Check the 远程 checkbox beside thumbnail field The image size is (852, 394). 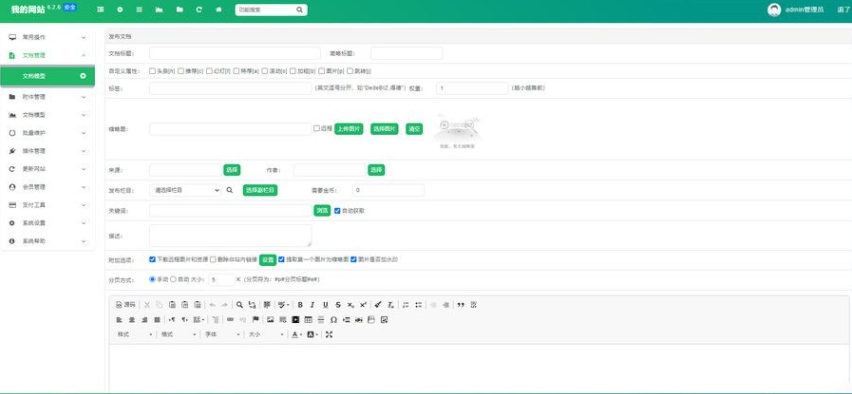tap(316, 128)
